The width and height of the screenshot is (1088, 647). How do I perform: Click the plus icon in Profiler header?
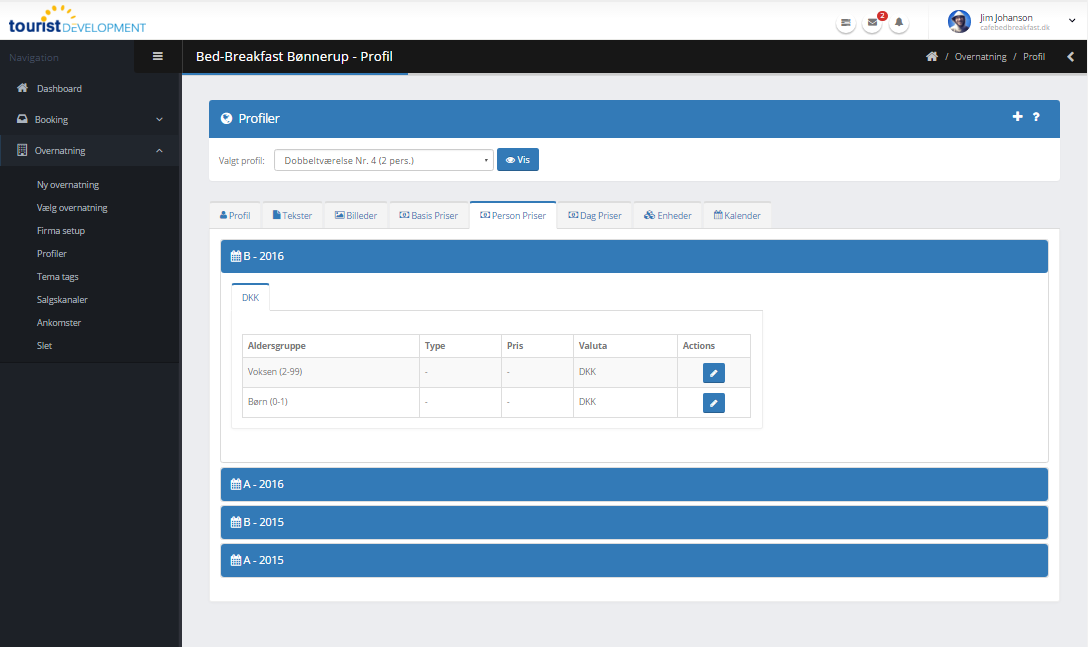(x=1018, y=117)
